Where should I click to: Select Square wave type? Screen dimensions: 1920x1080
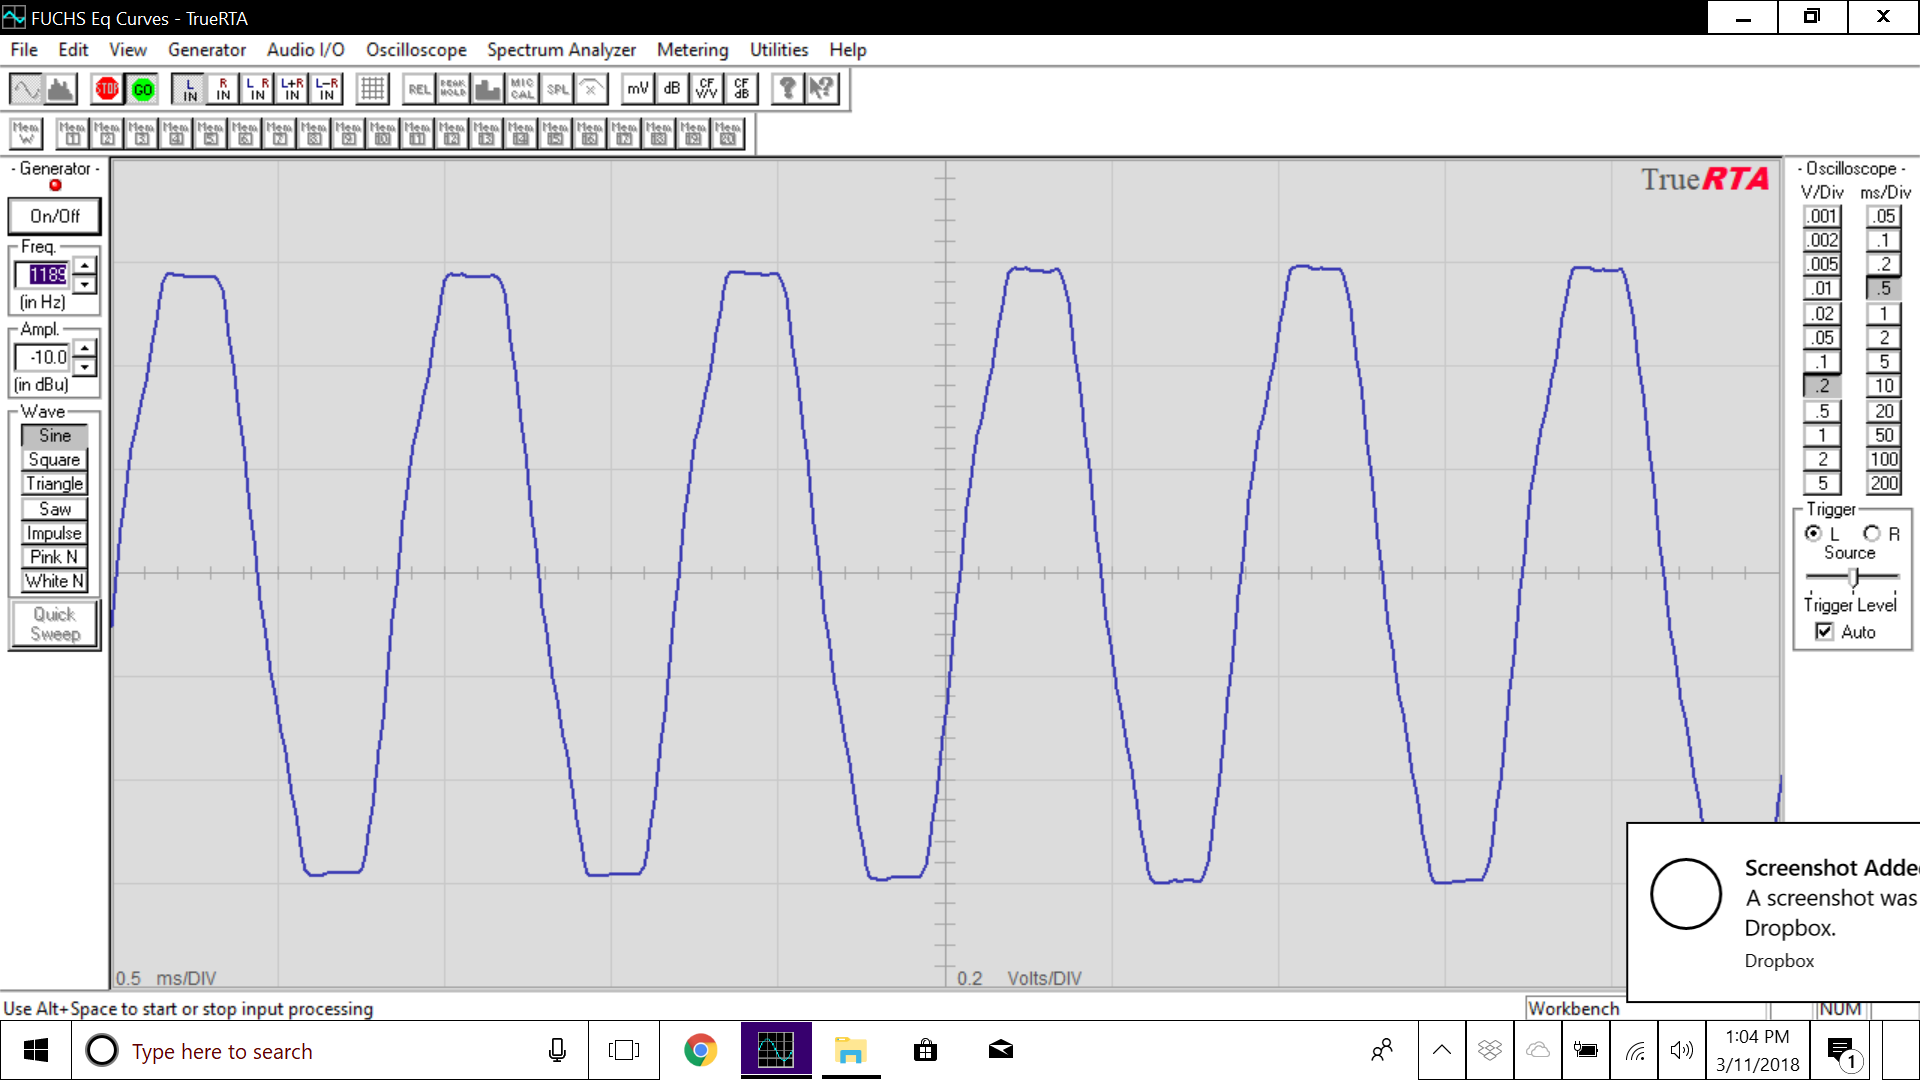[x=54, y=460]
